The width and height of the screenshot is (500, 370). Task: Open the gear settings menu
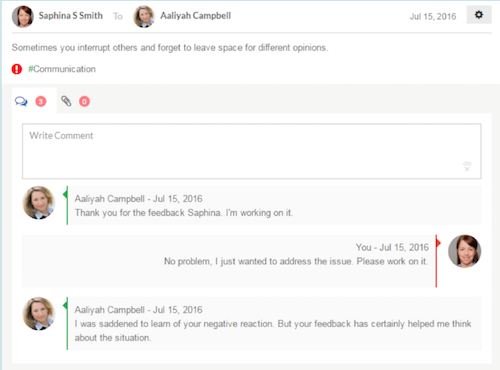pos(479,15)
